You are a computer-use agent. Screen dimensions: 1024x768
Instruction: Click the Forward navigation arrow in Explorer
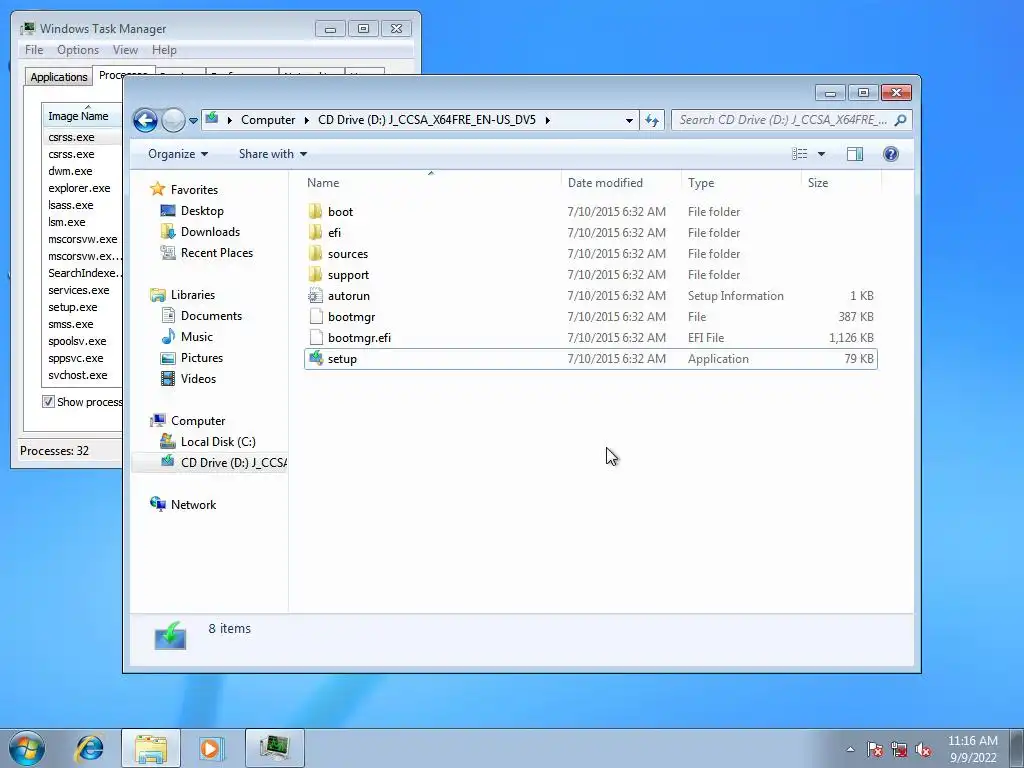pyautogui.click(x=173, y=120)
